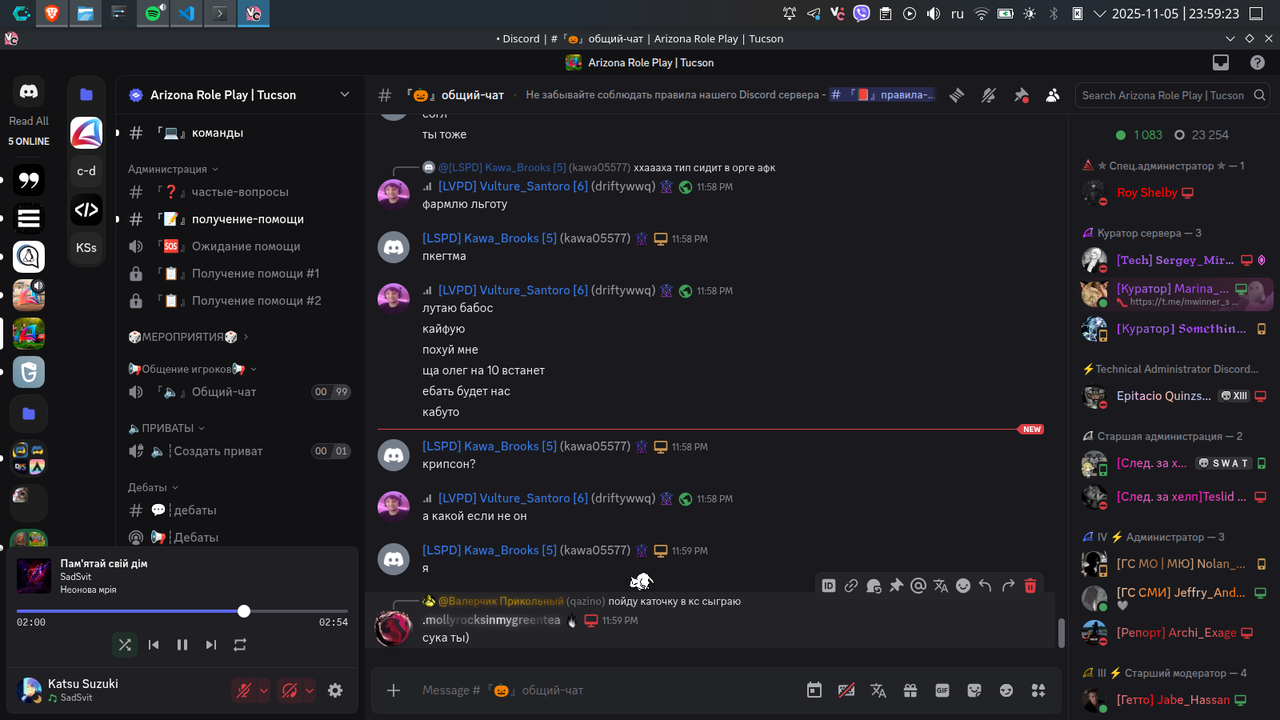
Task: Copy message ID from message hover toolbar
Action: (828, 586)
